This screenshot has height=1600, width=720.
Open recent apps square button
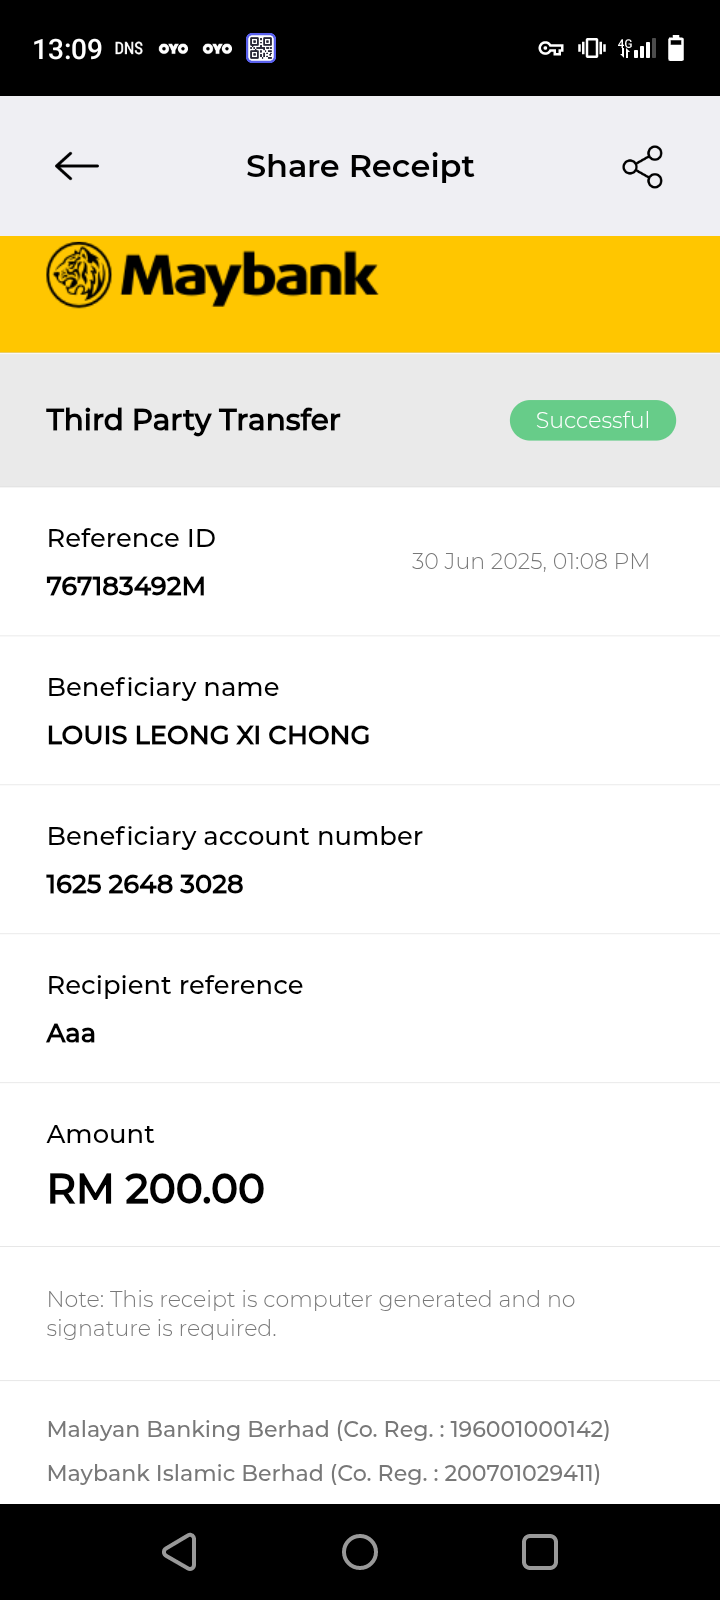point(539,1552)
